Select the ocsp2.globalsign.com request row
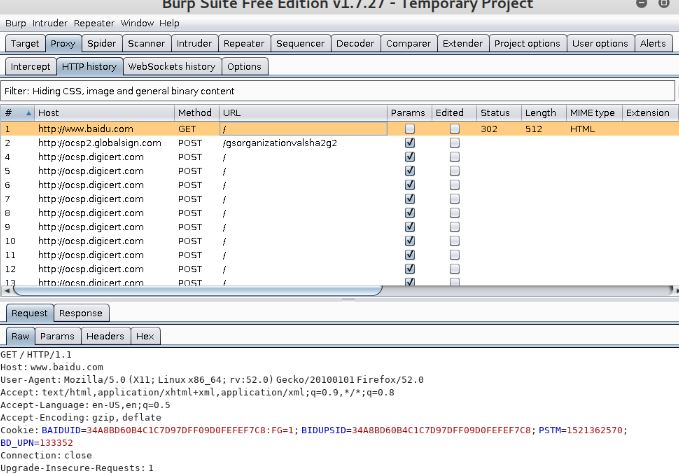Viewport: 679px width, 474px height. pos(340,143)
